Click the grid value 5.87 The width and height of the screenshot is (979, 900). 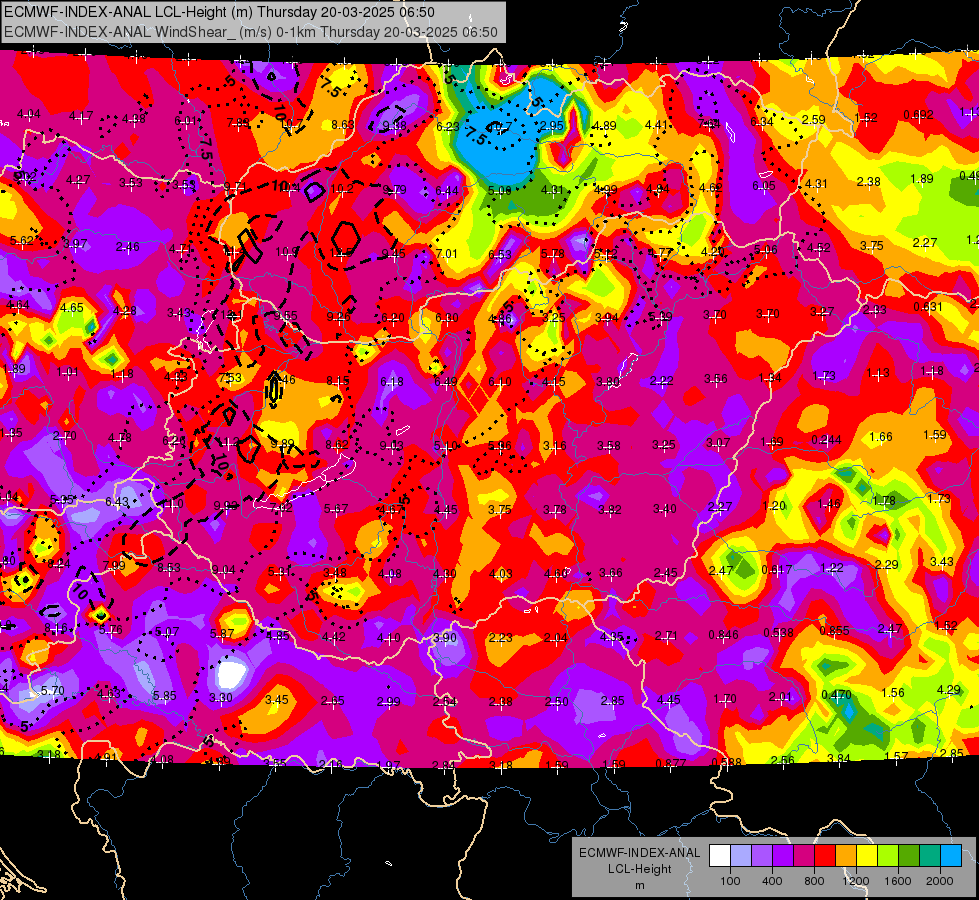222,633
